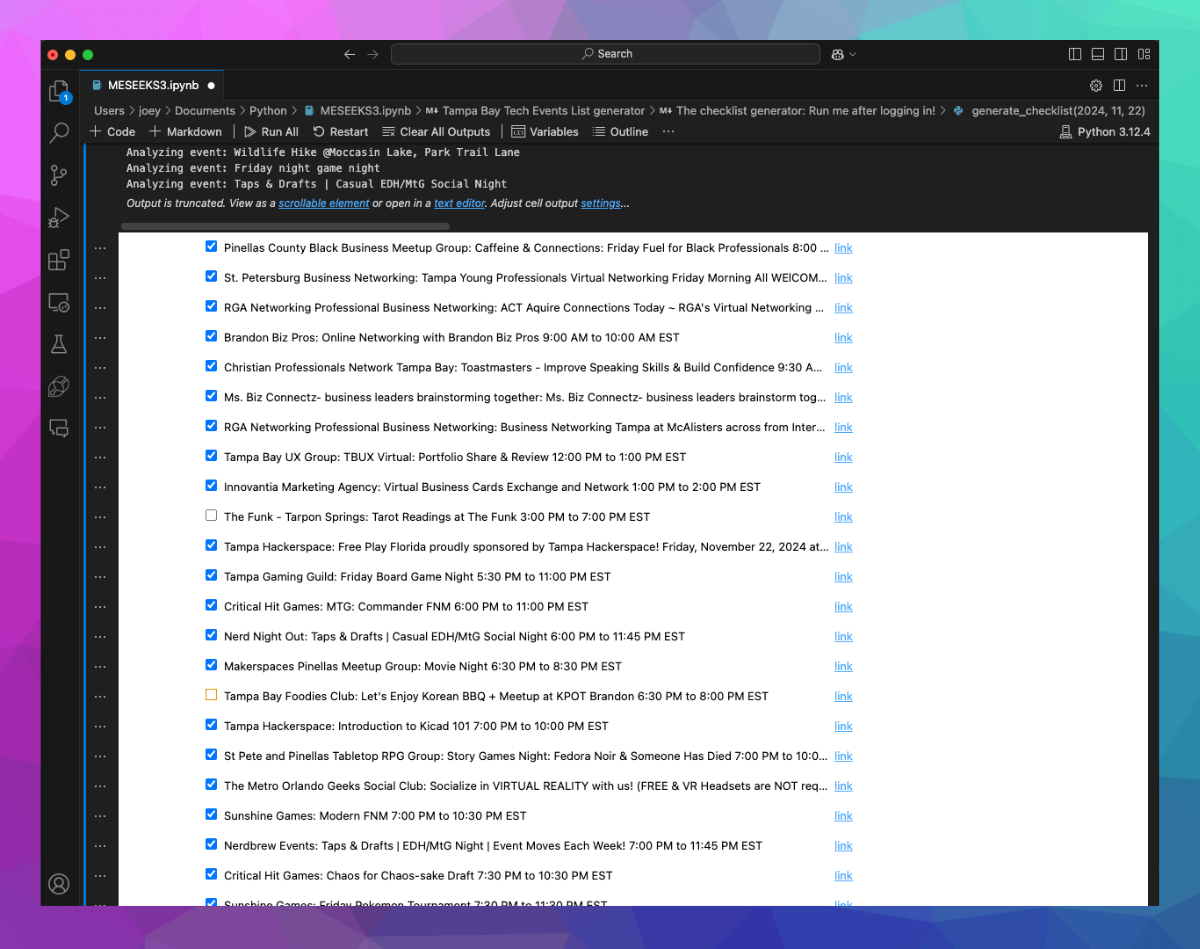Click the Metro Orlando Geeks Social Club text
Image resolution: width=1200 pixels, height=949 pixels.
(526, 786)
